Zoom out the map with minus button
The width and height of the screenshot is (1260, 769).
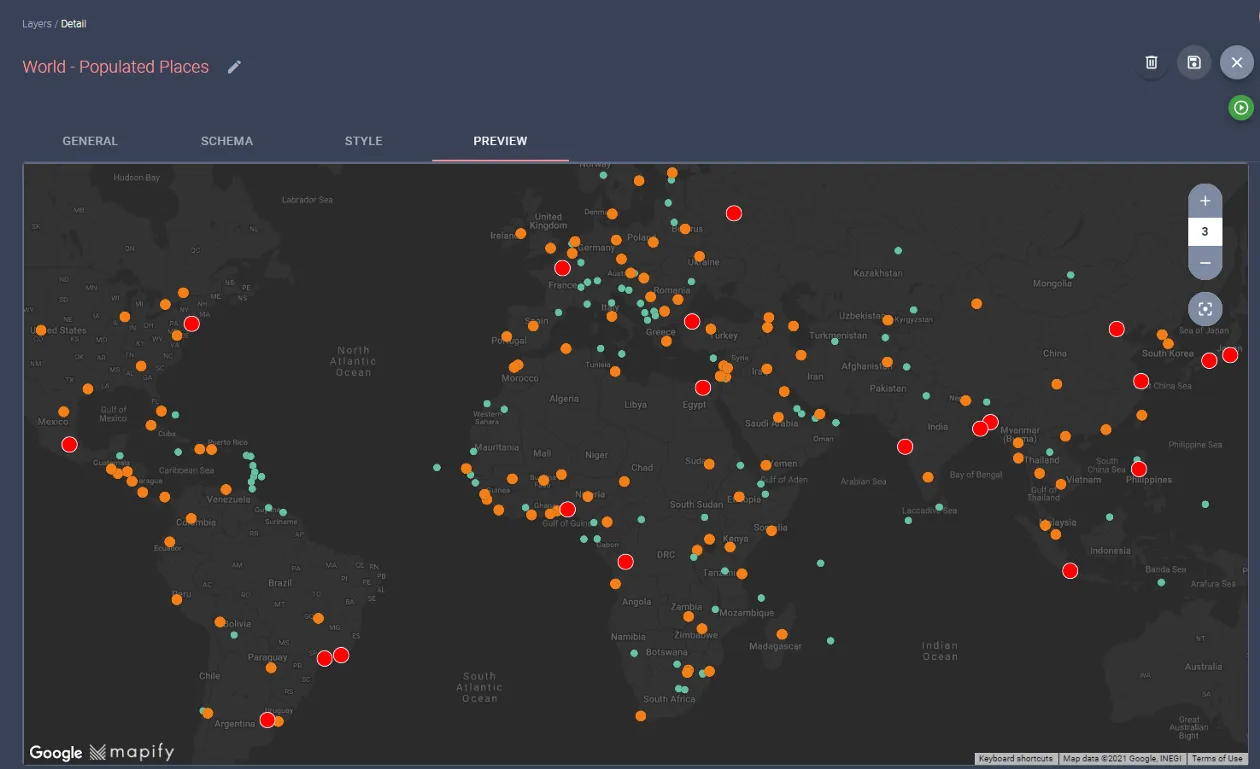click(x=1205, y=263)
